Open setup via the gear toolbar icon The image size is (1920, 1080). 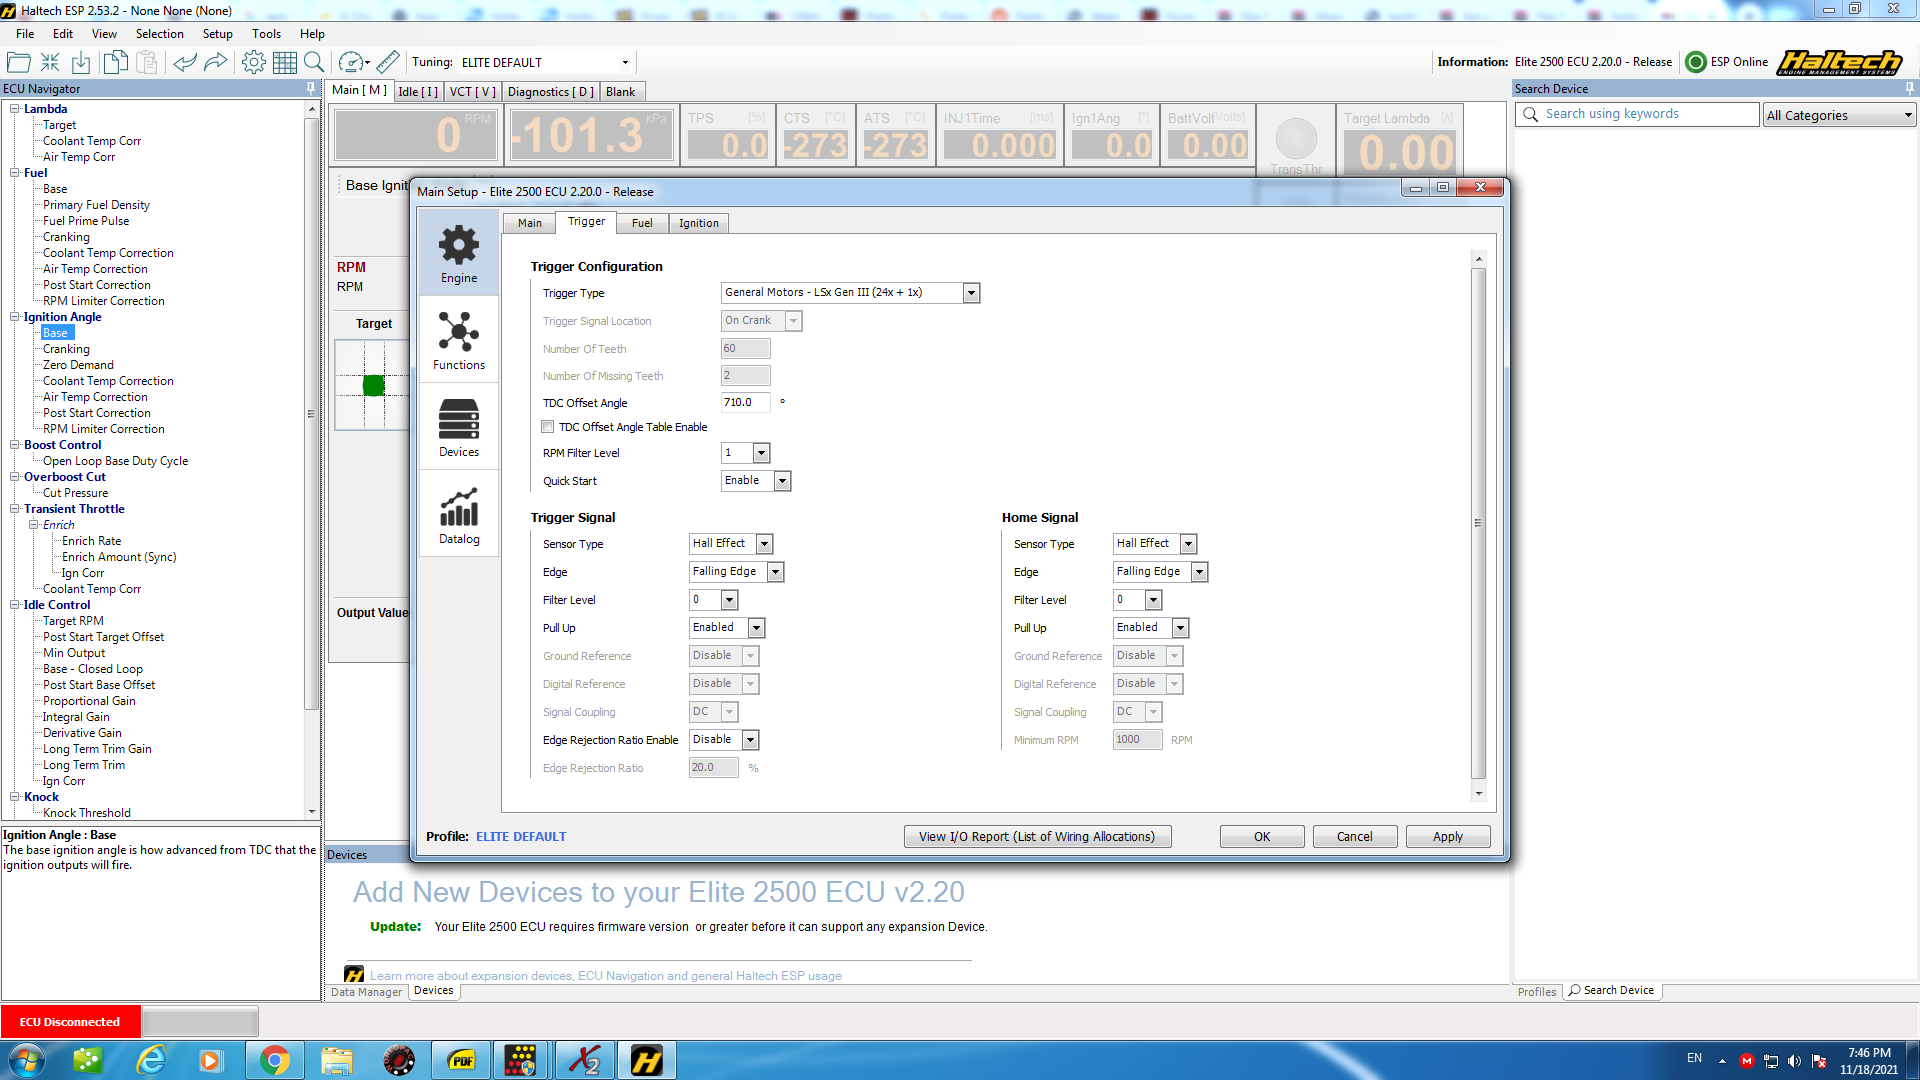(x=254, y=62)
